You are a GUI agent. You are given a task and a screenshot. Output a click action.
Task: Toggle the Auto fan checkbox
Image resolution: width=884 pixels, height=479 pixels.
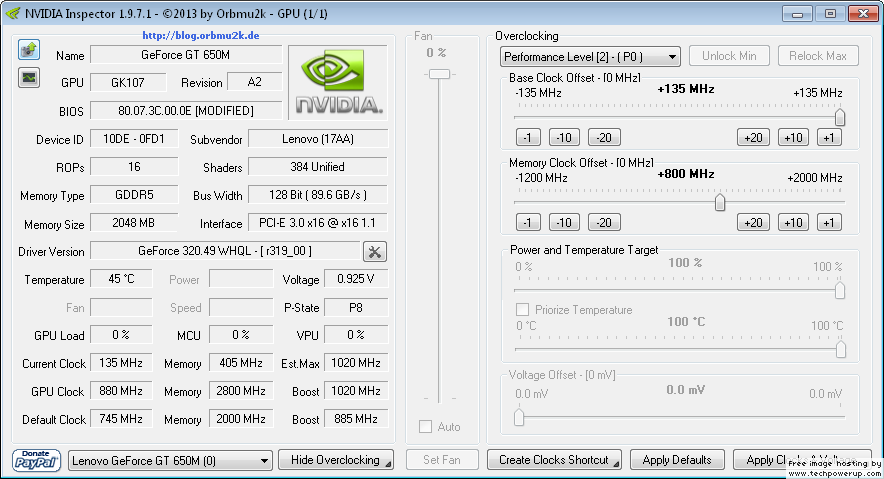[x=426, y=427]
